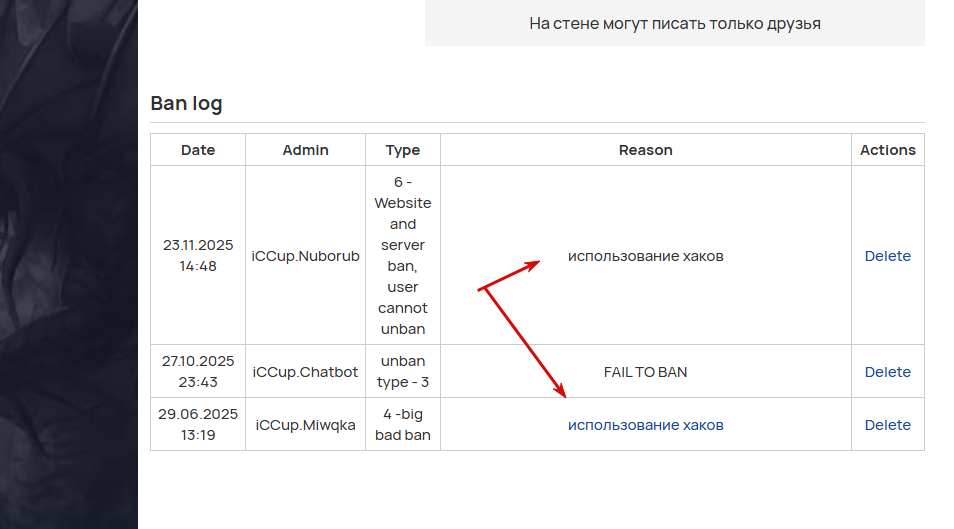Click admin name iCCup.Chatbot
Screen dimensions: 954x529
click(305, 371)
